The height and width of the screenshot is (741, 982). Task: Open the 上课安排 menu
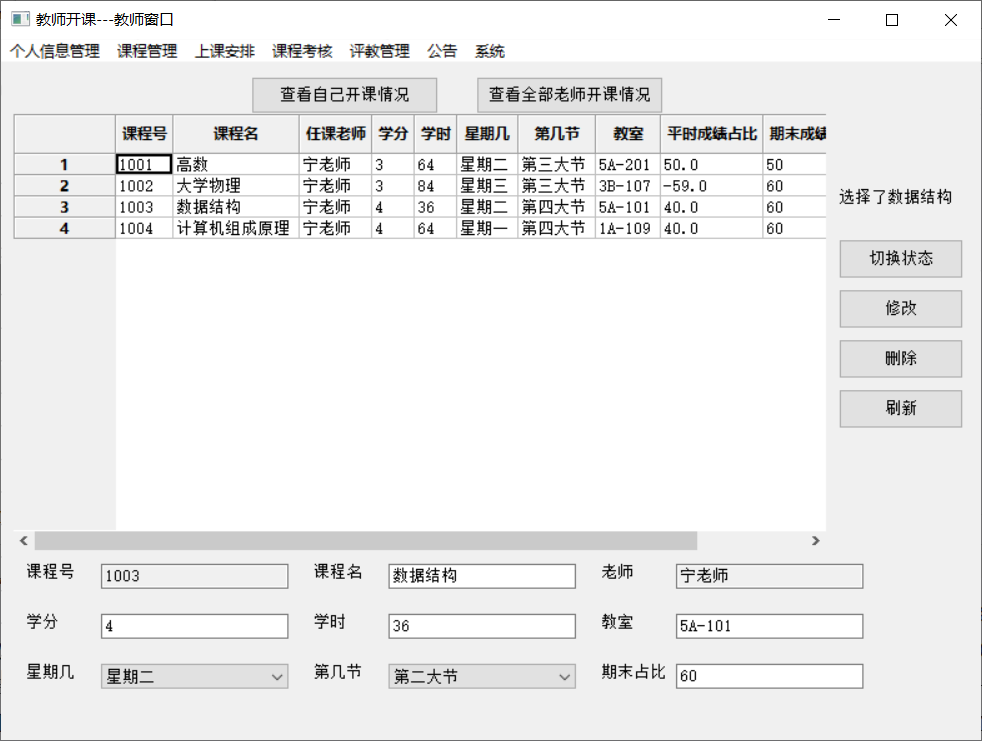tap(225, 51)
